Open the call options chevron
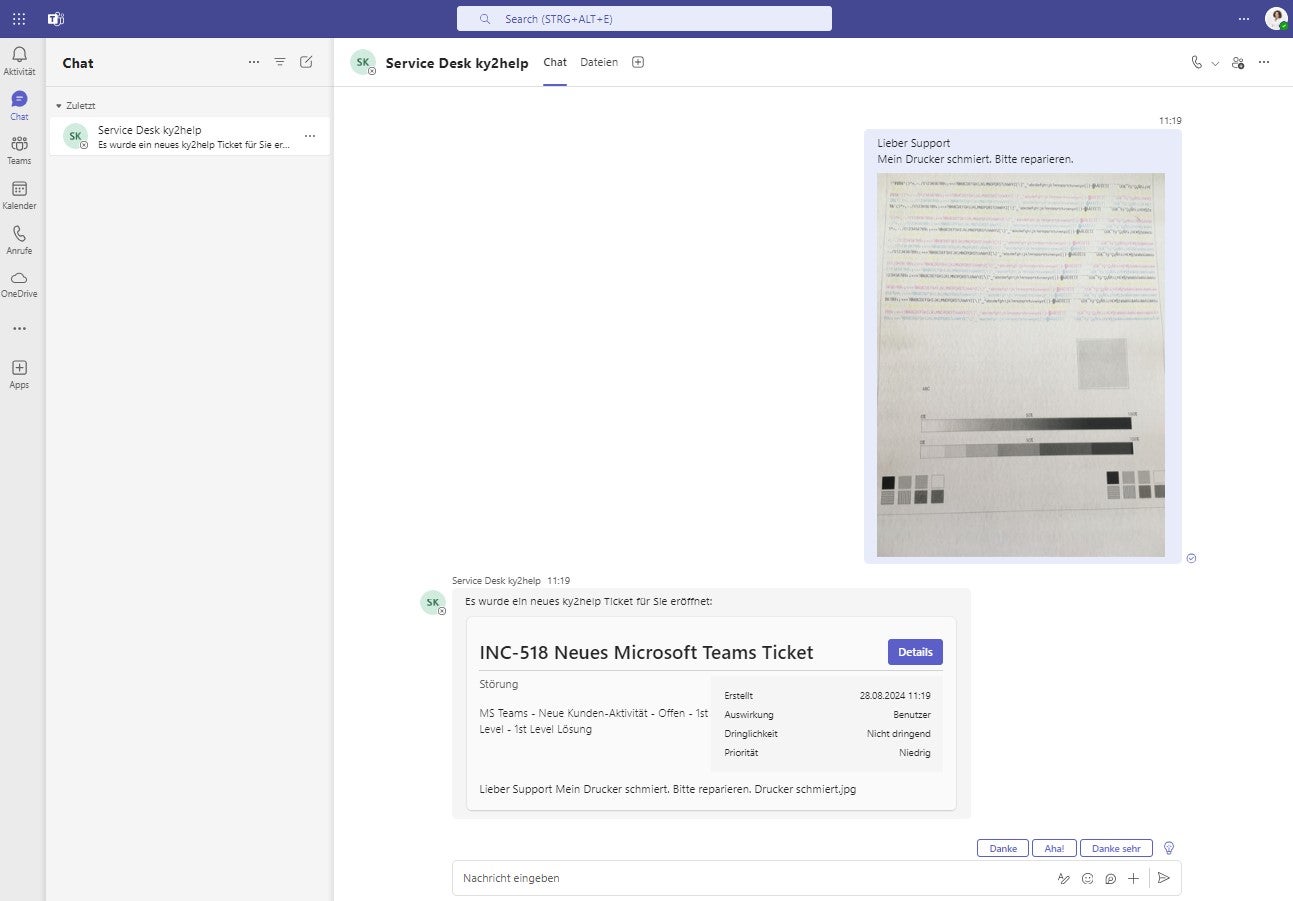Viewport: 1293px width, 901px height. tap(1214, 62)
